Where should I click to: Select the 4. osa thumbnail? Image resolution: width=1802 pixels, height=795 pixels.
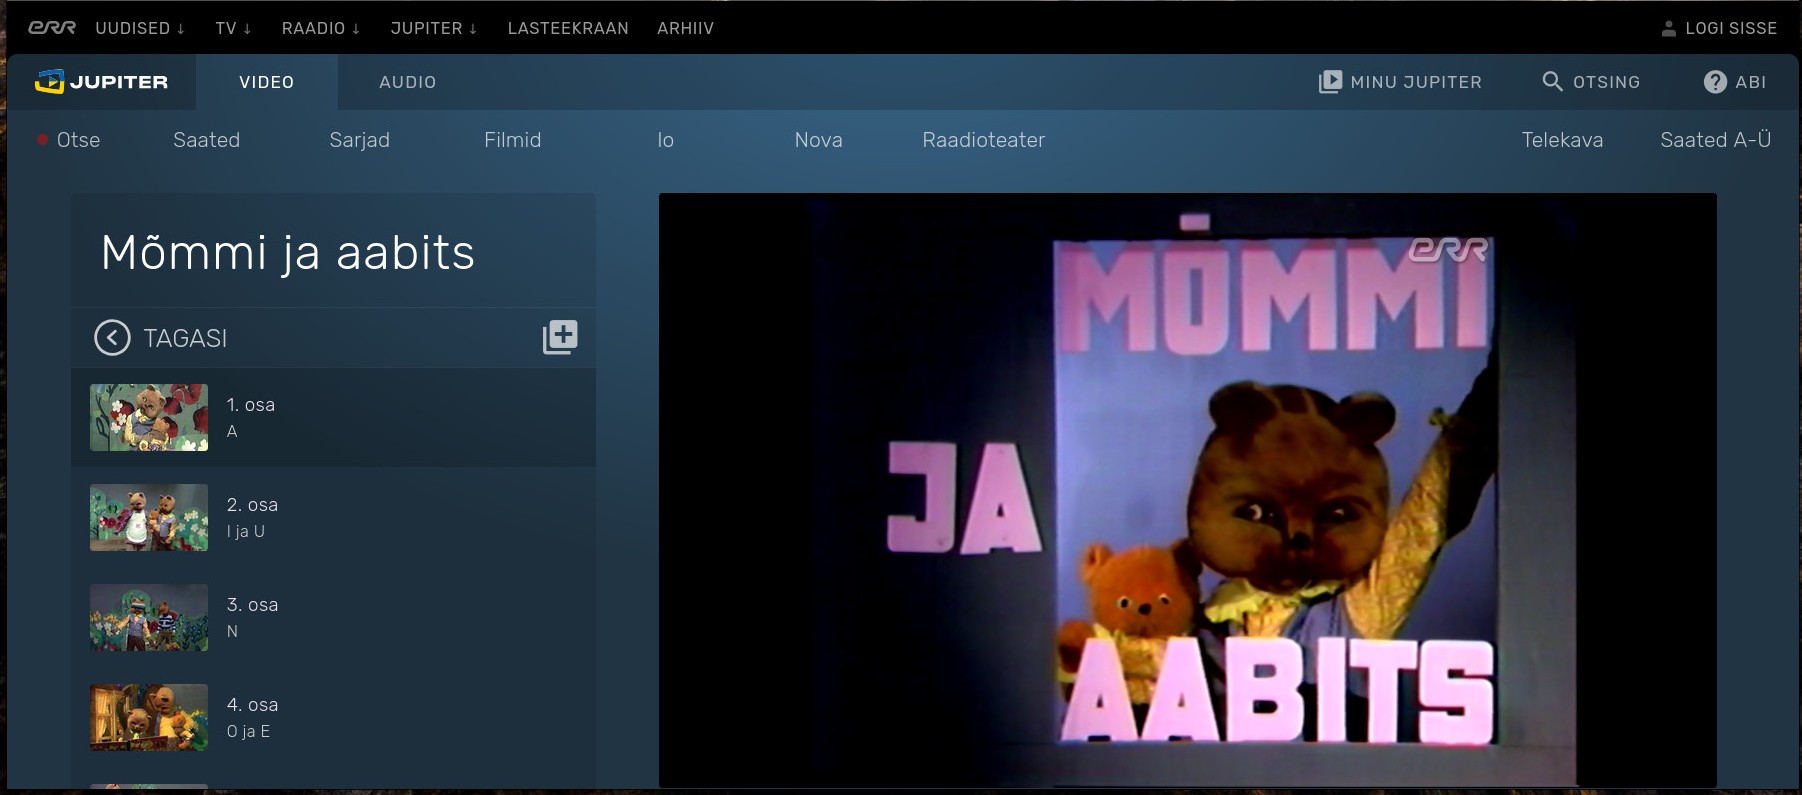[x=149, y=717]
